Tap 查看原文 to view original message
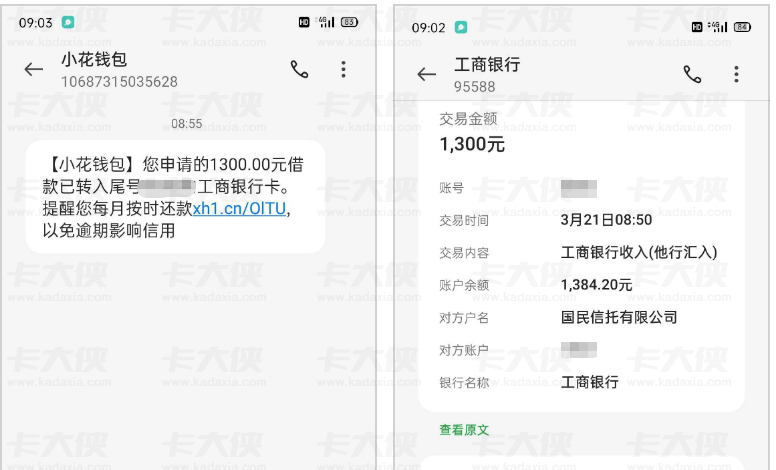The image size is (776, 470). [464, 429]
